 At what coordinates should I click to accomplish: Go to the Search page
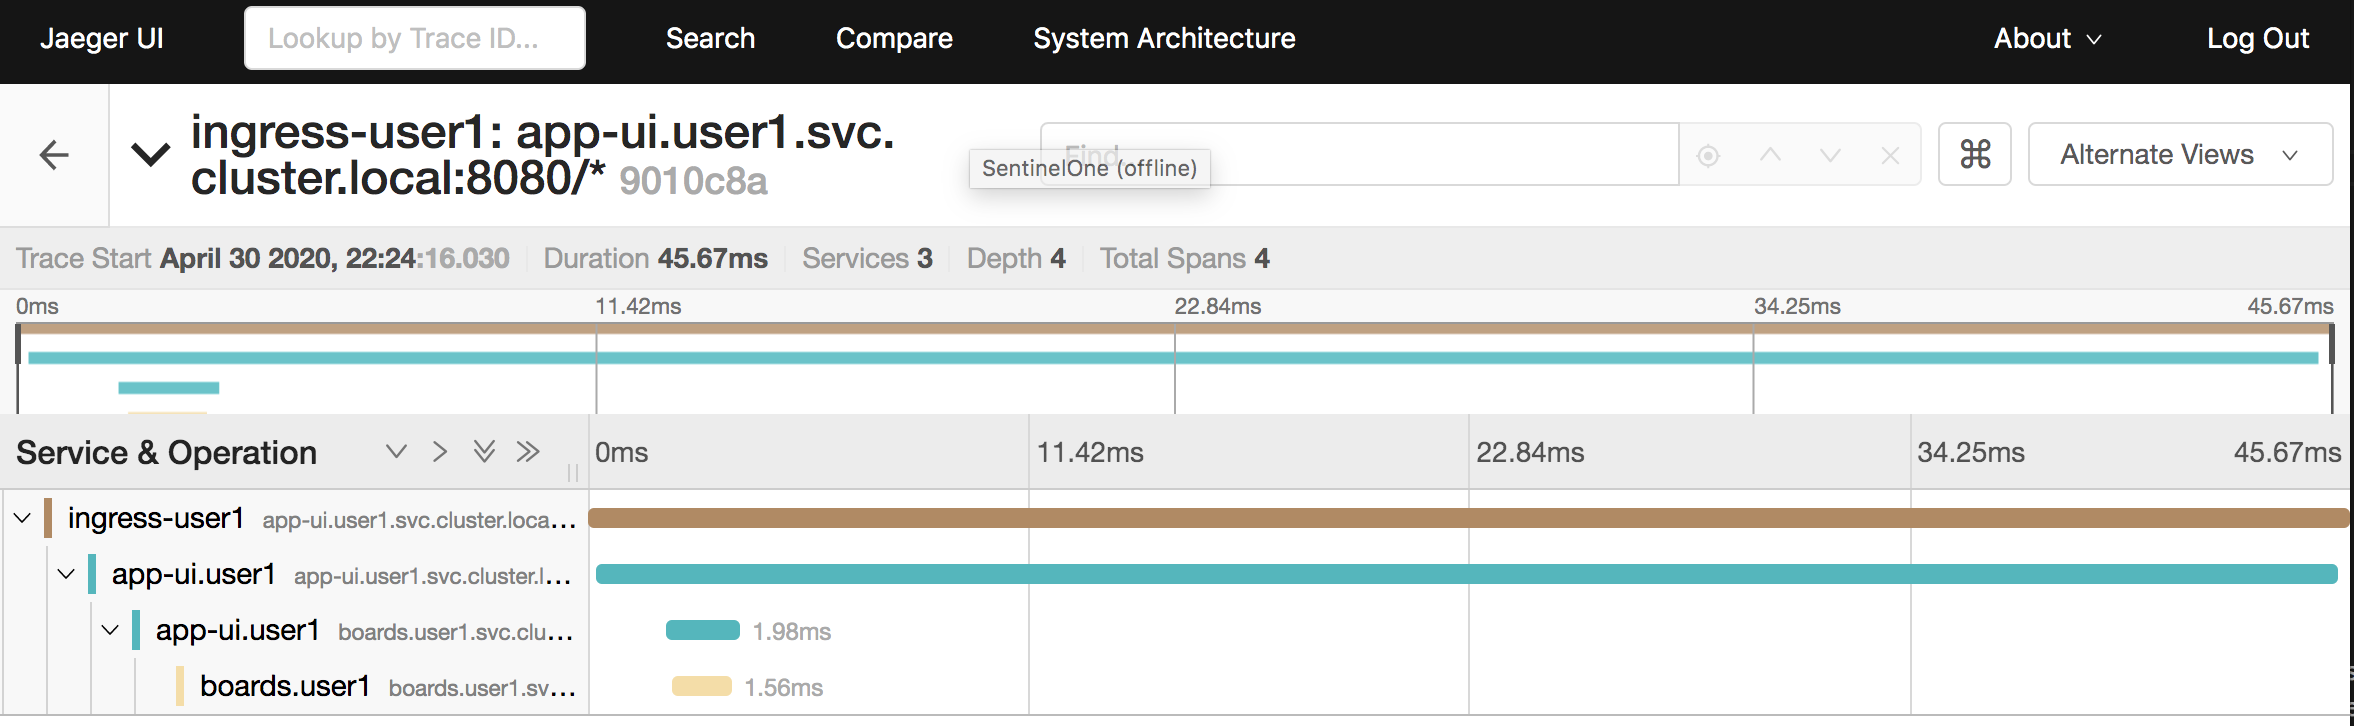coord(710,38)
